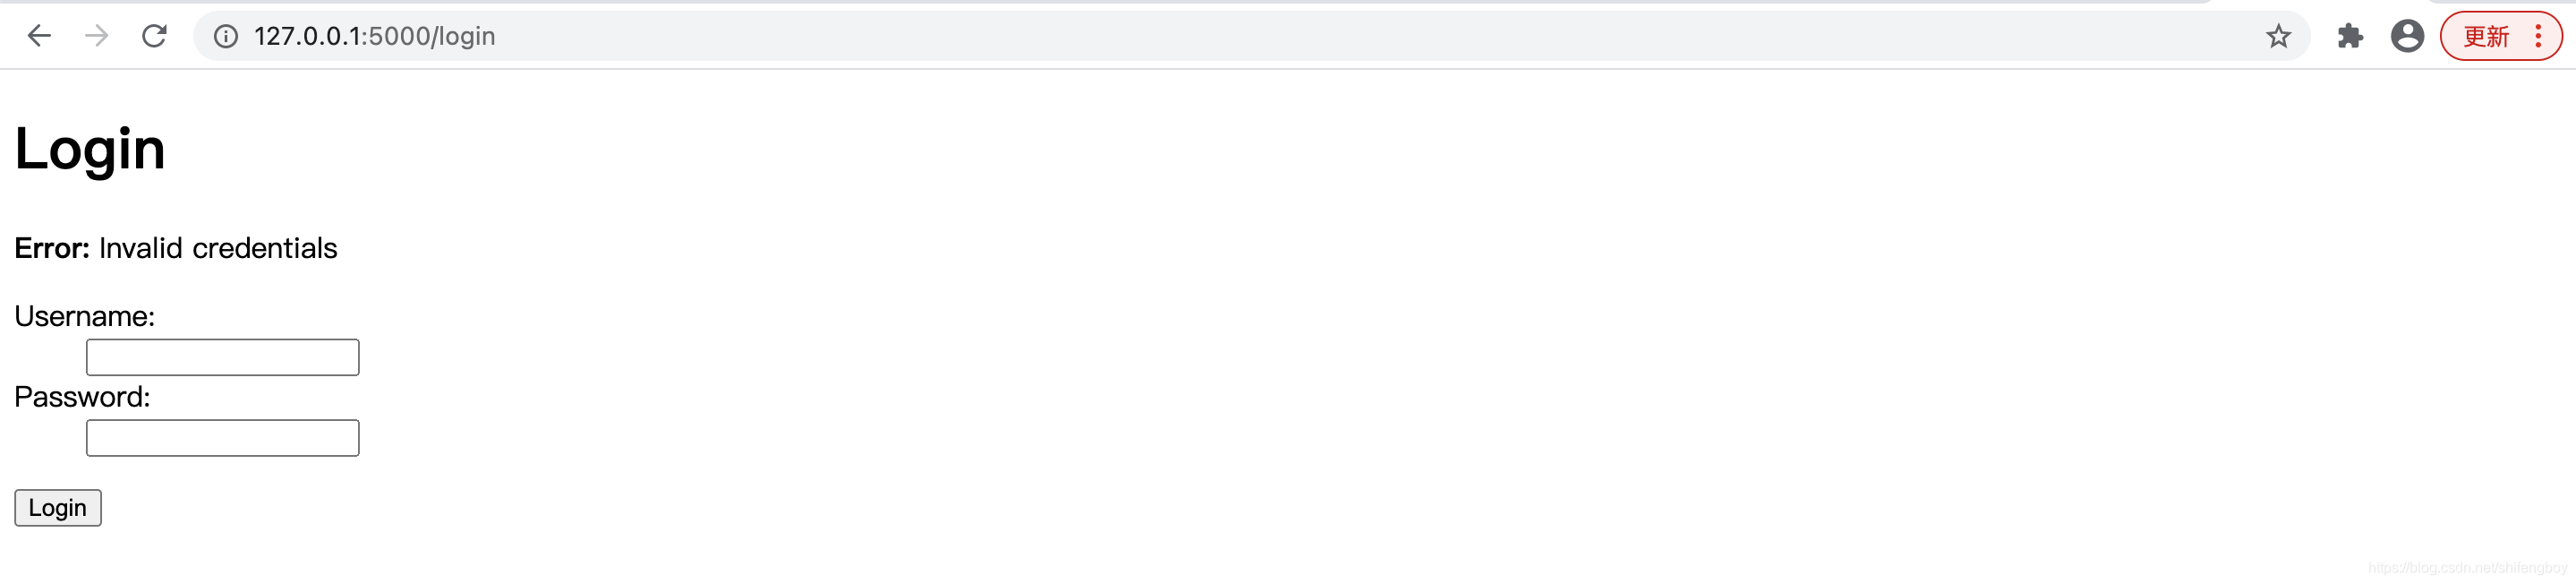The image size is (2576, 584).
Task: Submit the form with Login button
Action: coord(58,508)
